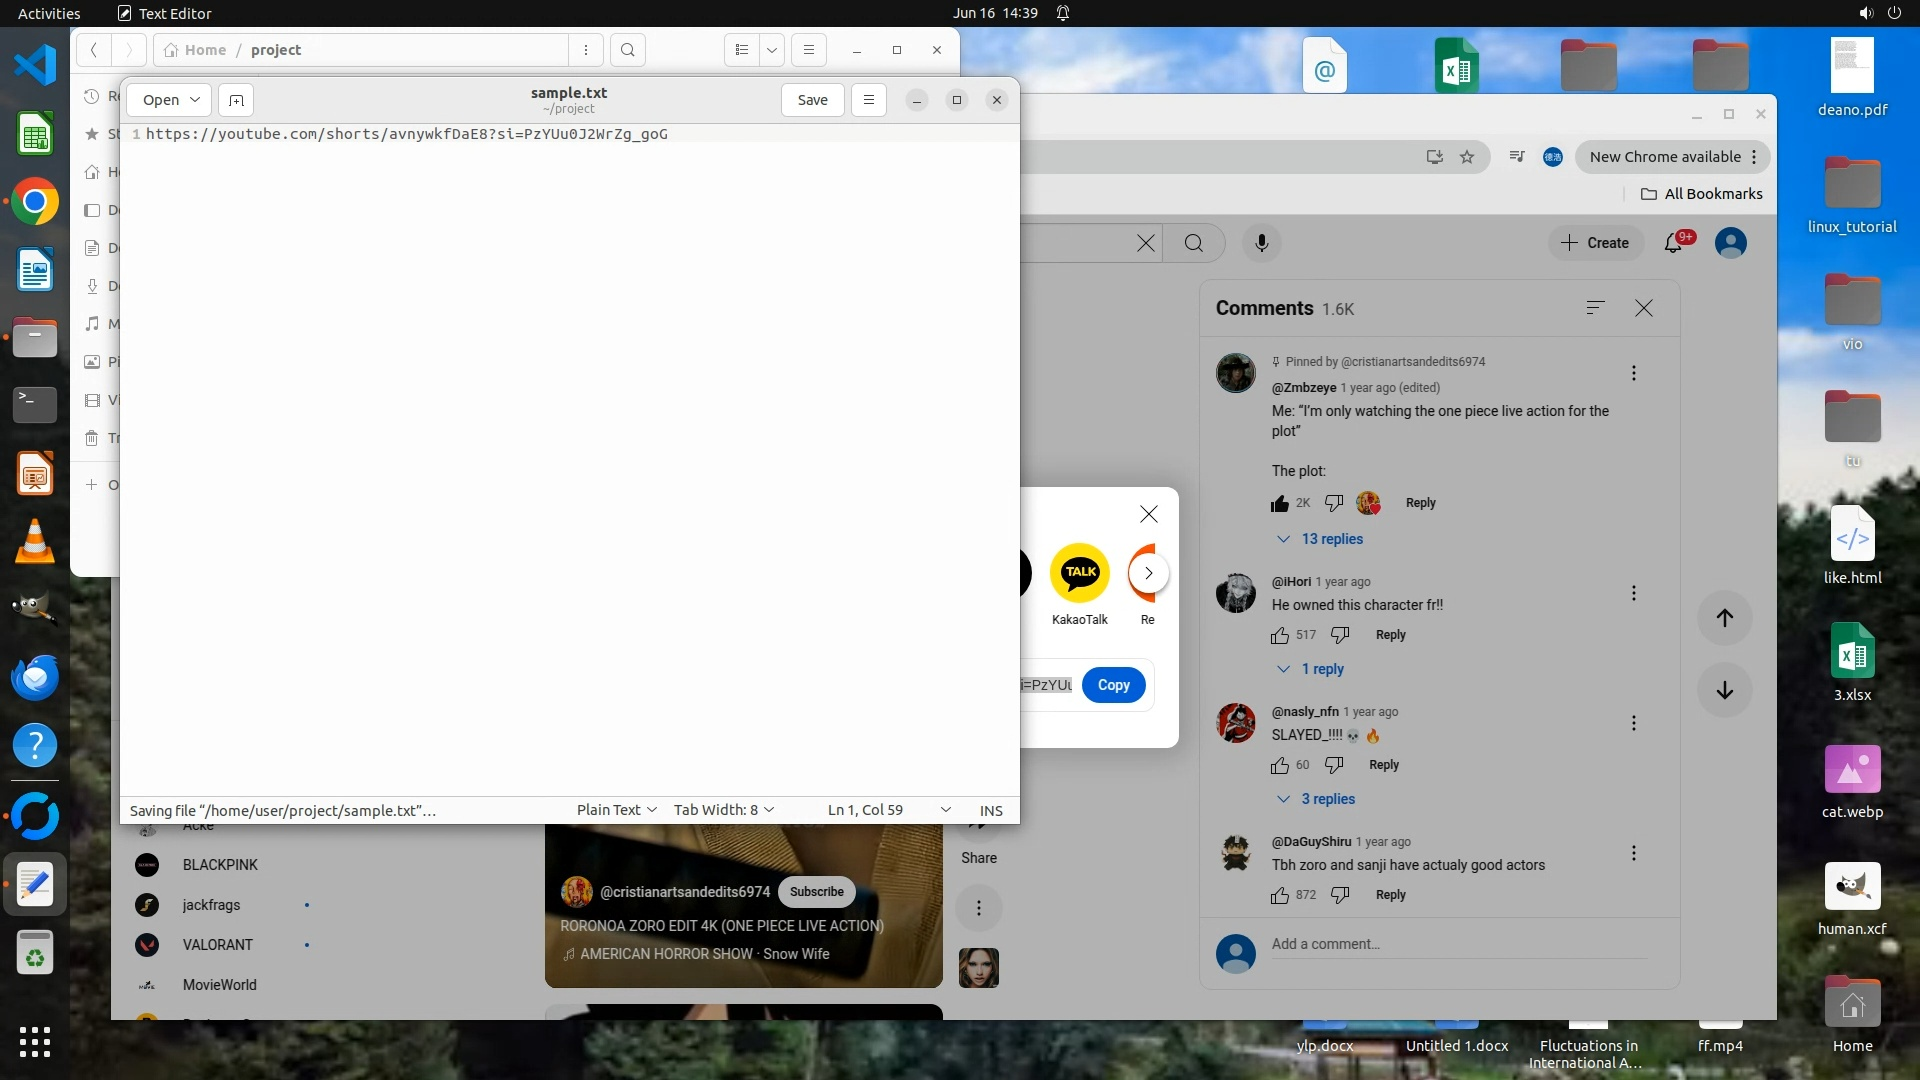Open Plain Text language dropdown

[616, 810]
